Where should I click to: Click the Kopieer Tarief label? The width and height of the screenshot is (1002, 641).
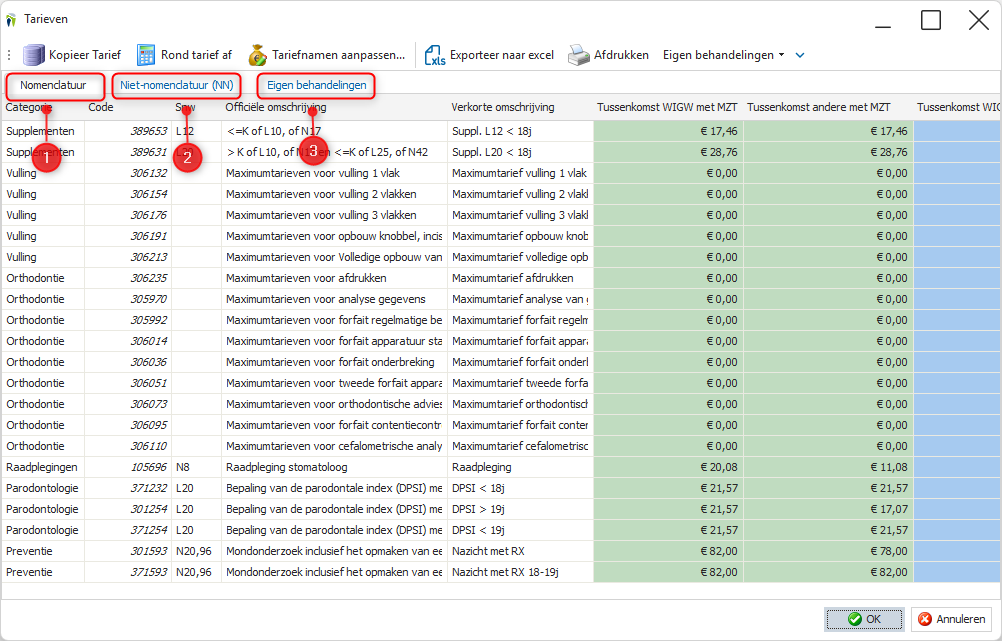(x=85, y=55)
